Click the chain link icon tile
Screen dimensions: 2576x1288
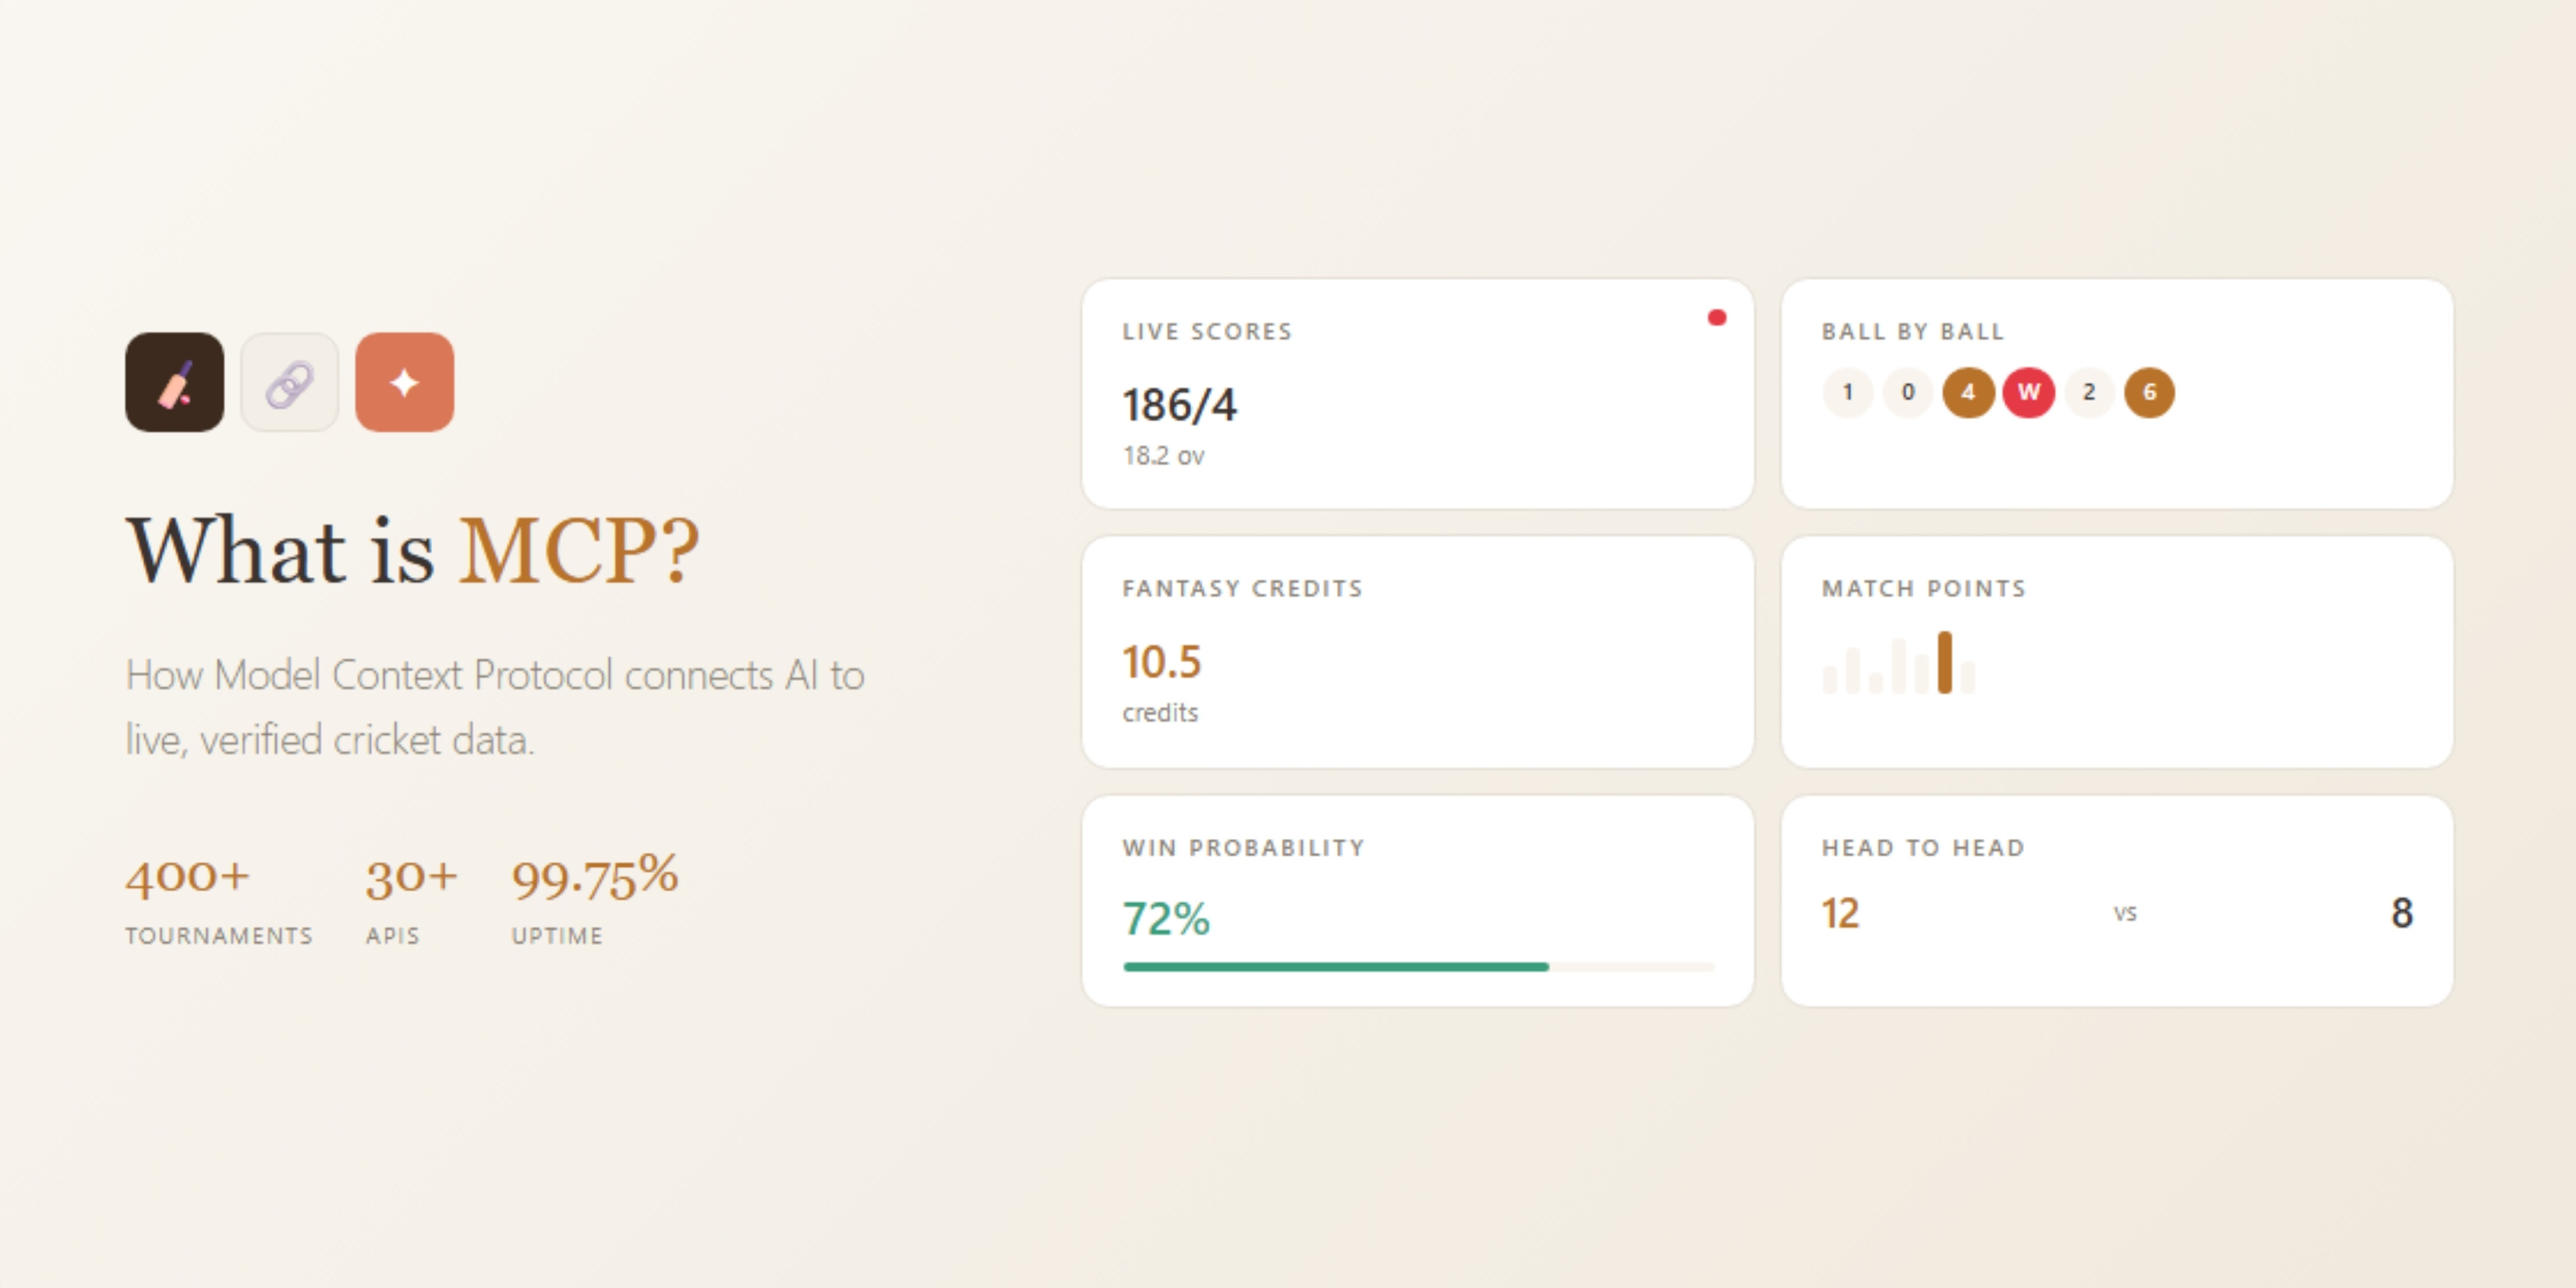[x=290, y=382]
